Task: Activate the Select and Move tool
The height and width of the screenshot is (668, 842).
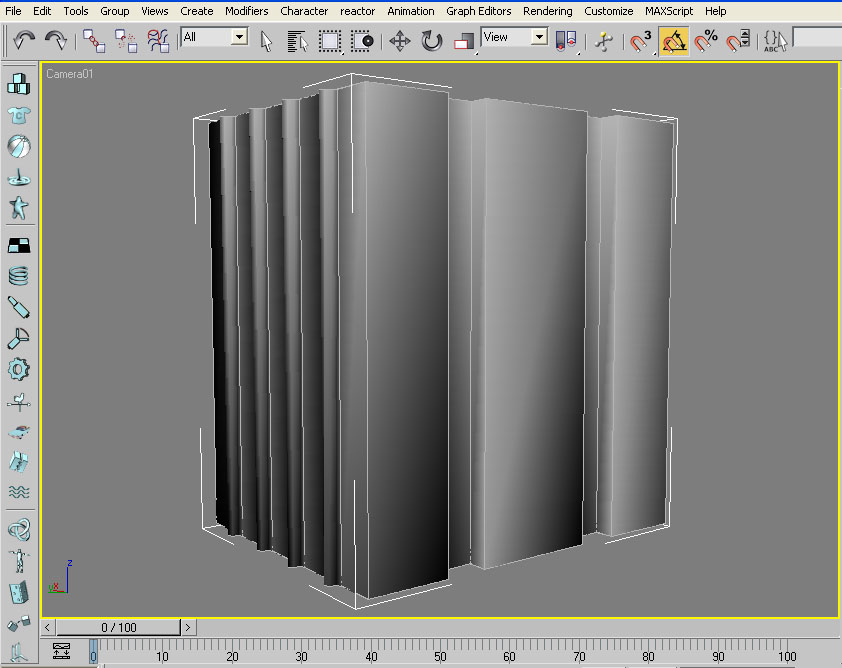Action: [x=399, y=41]
